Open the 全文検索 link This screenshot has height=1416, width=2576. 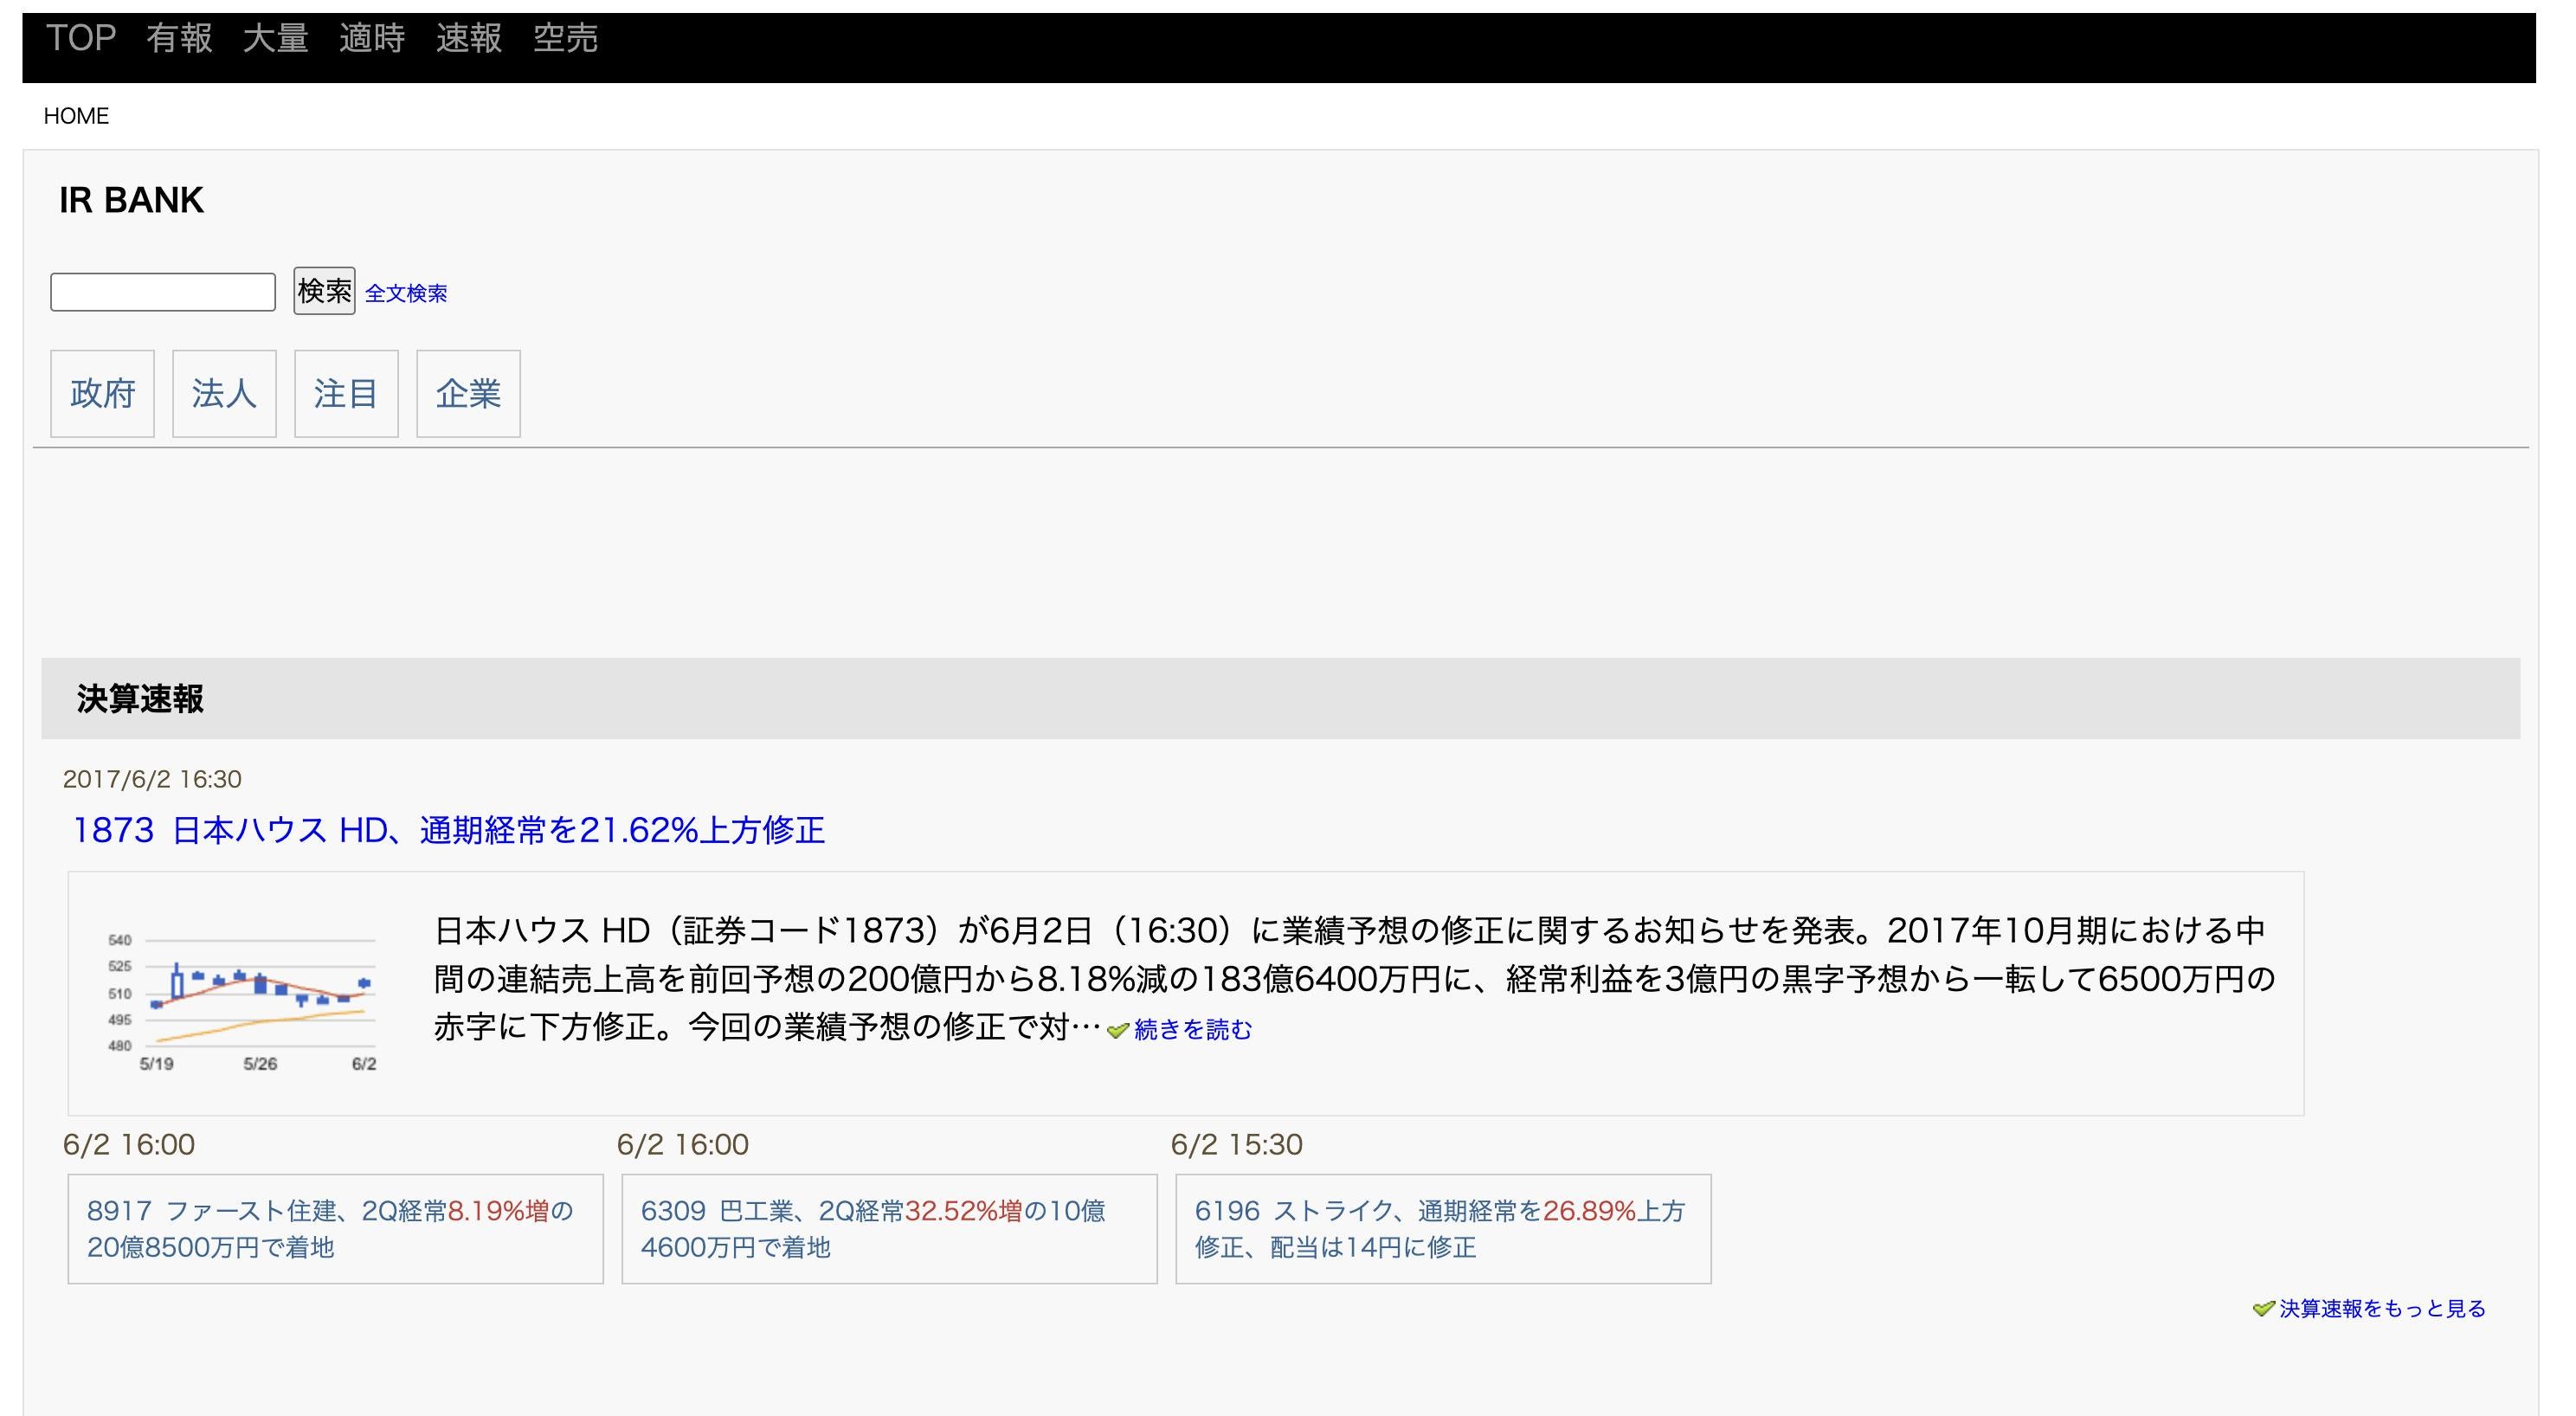pos(406,293)
